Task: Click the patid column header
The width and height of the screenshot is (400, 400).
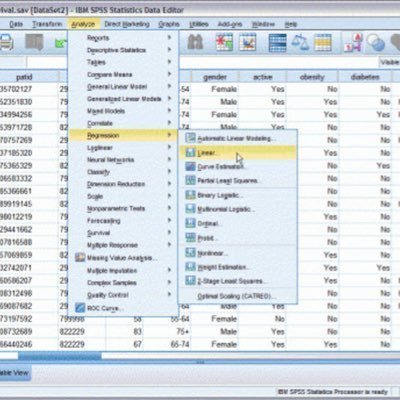Action: coord(29,77)
